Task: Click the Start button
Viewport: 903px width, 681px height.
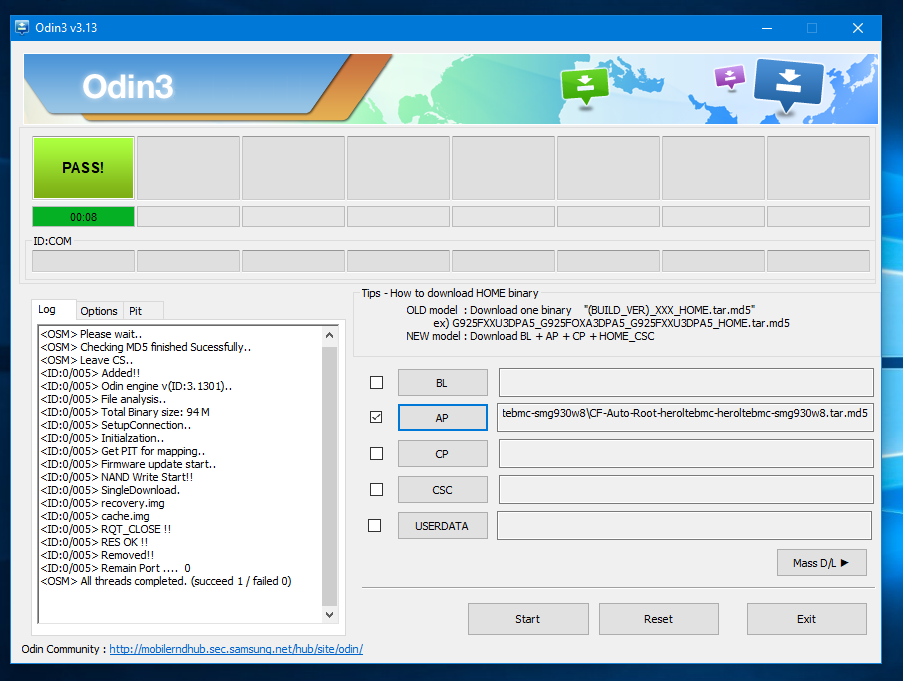Action: pyautogui.click(x=528, y=619)
